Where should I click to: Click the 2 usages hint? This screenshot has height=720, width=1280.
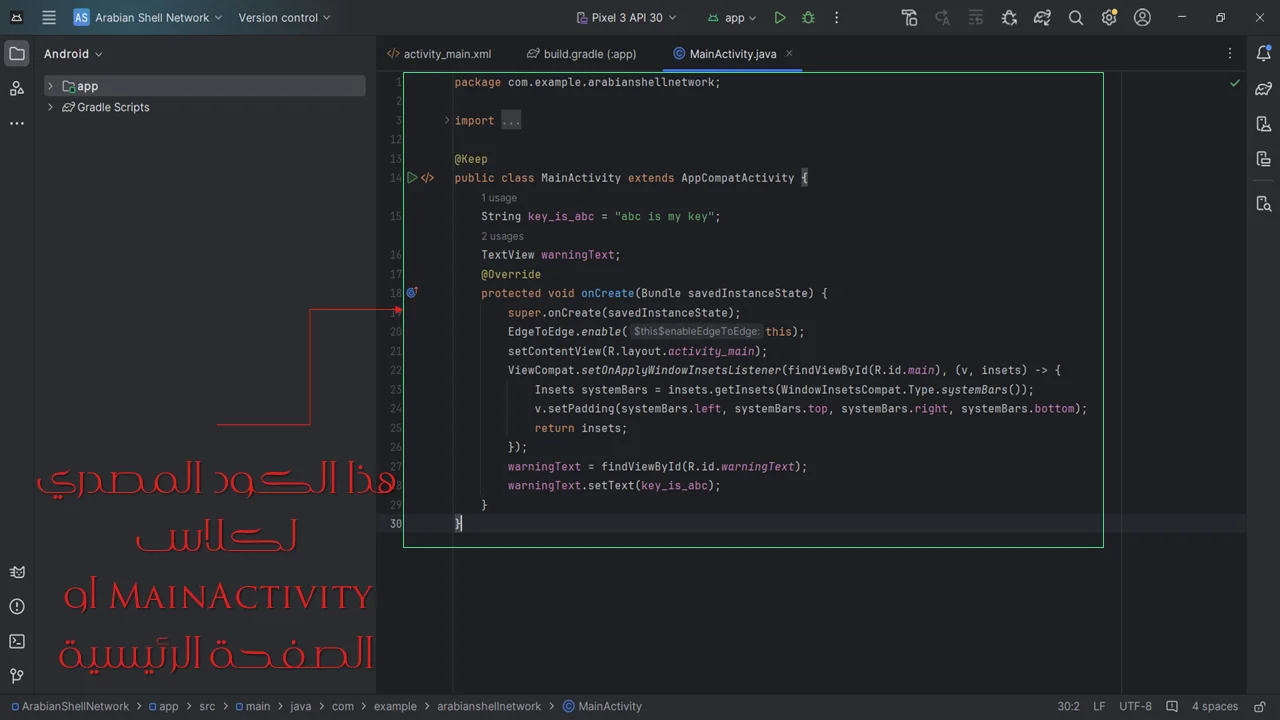502,236
